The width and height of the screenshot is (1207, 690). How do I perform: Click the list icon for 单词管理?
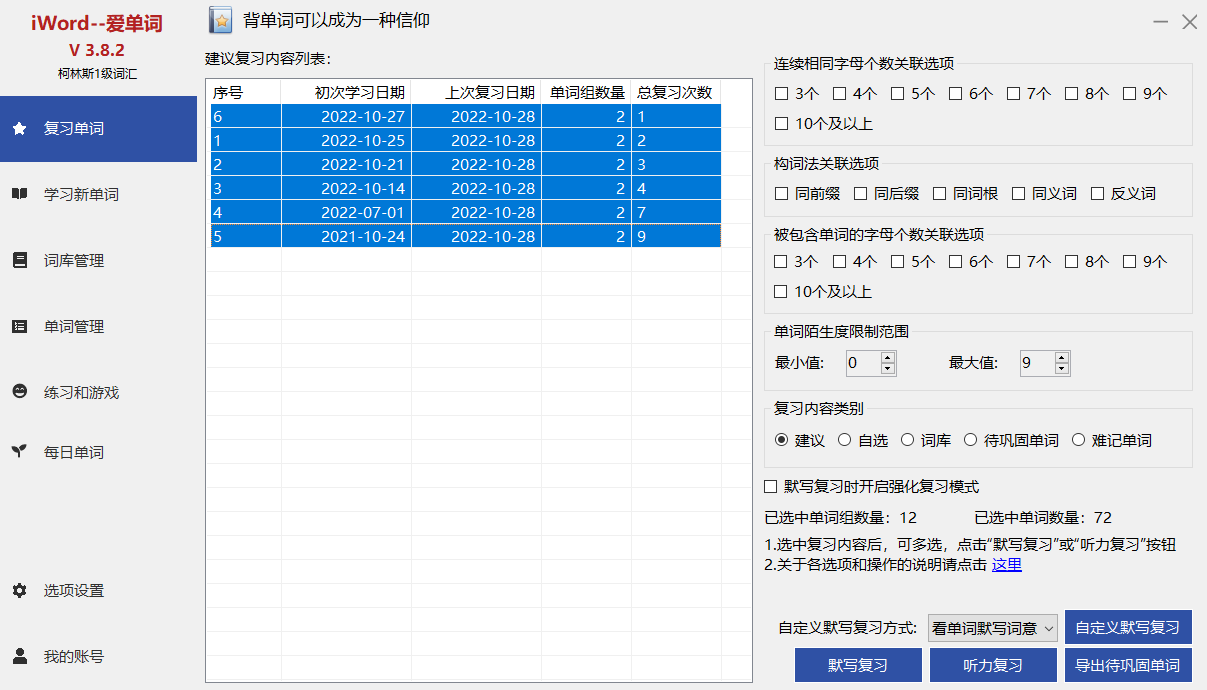pyautogui.click(x=19, y=327)
